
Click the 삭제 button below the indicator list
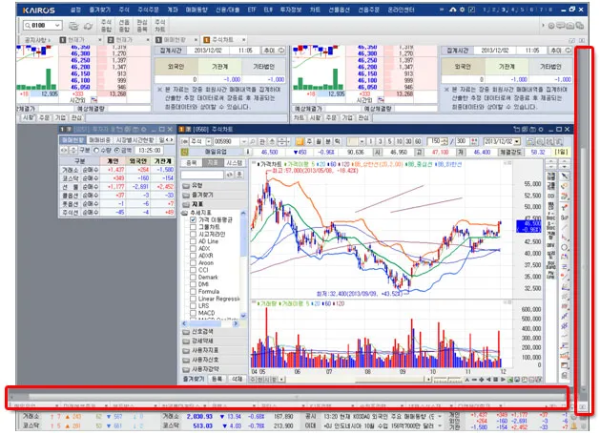coord(237,379)
